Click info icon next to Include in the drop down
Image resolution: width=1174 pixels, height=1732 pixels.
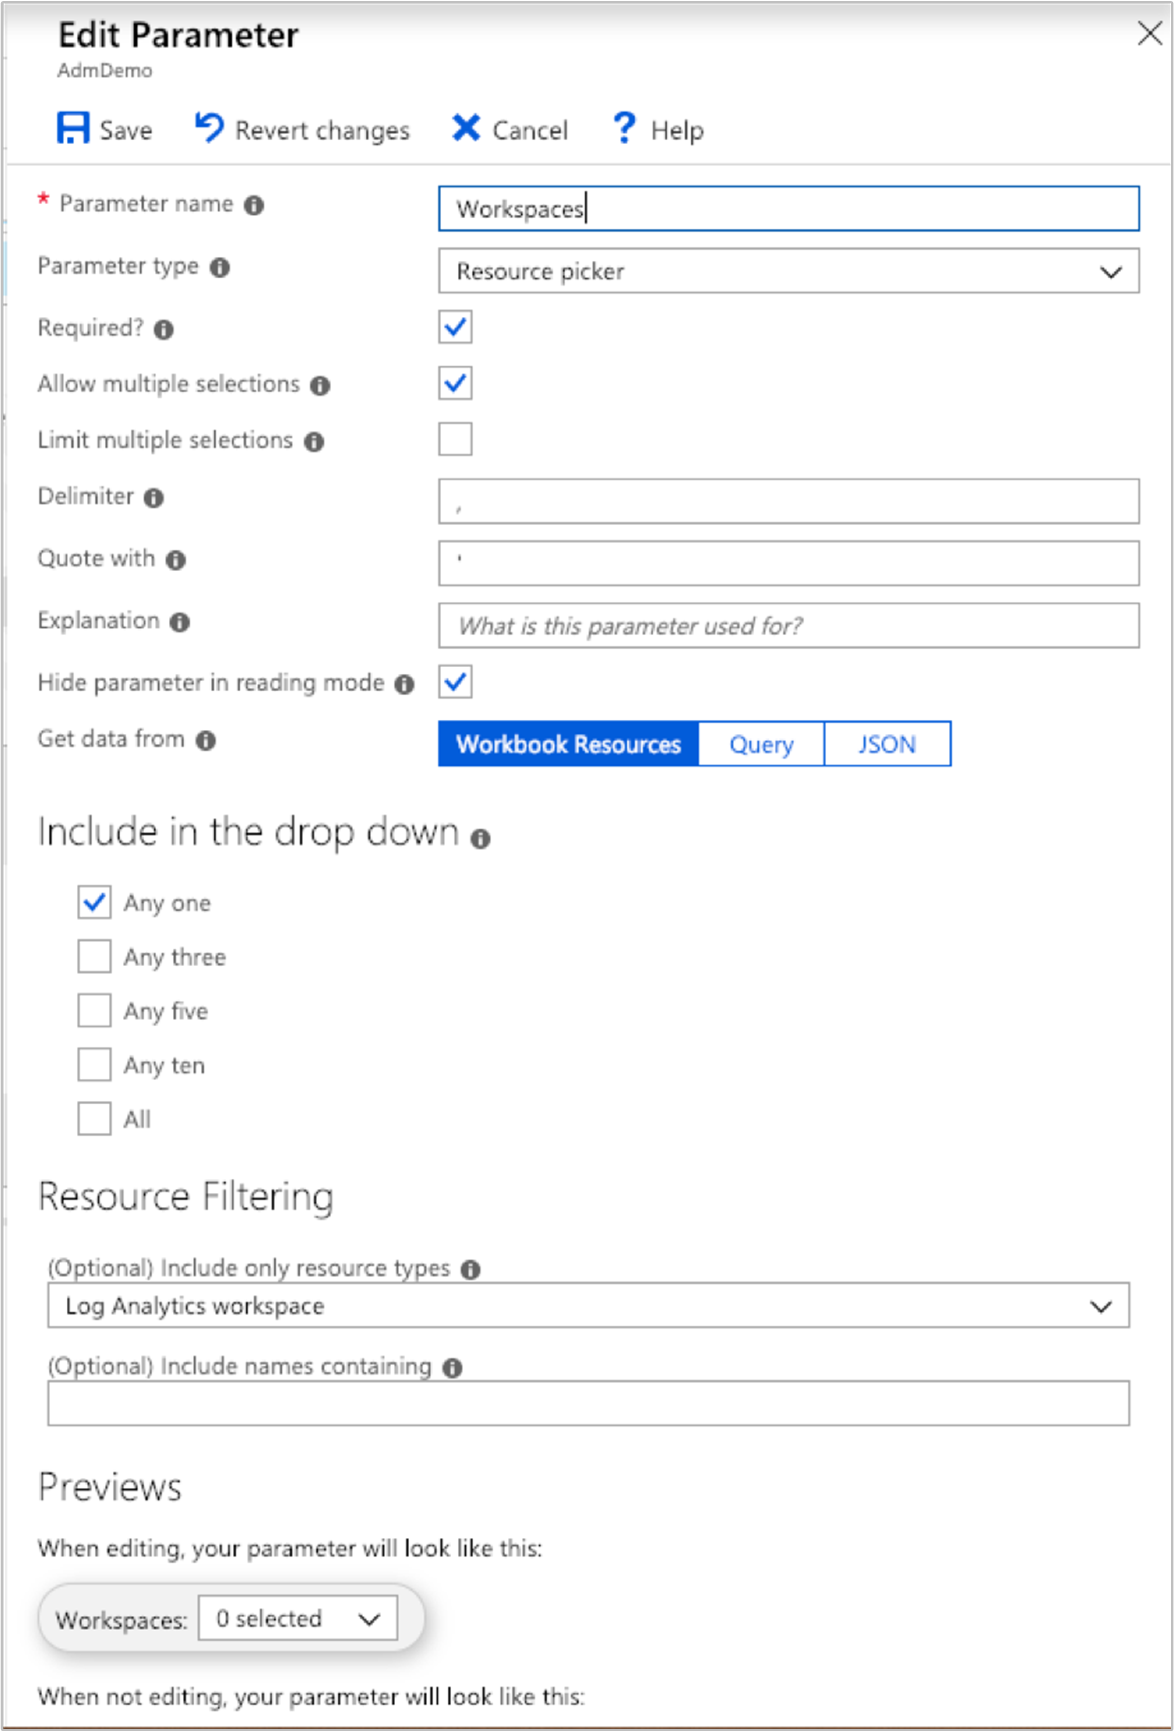(481, 838)
